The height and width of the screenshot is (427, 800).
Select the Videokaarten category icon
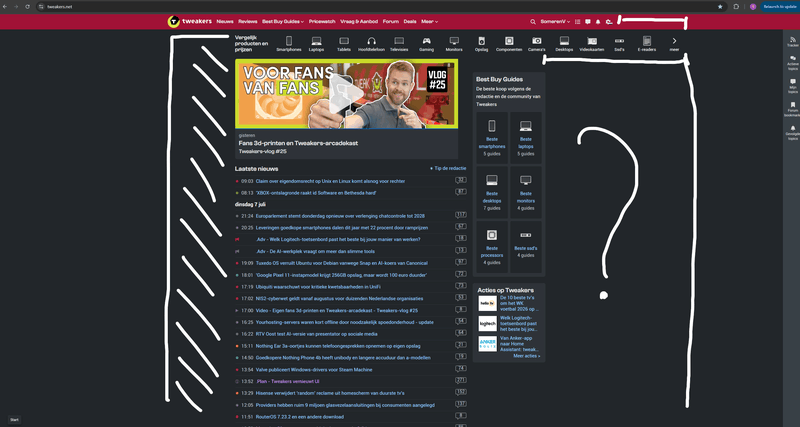click(x=592, y=44)
